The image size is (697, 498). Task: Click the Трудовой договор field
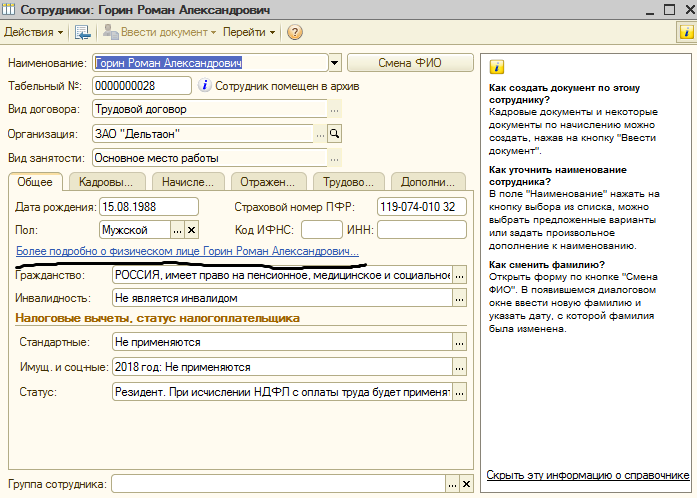210,109
